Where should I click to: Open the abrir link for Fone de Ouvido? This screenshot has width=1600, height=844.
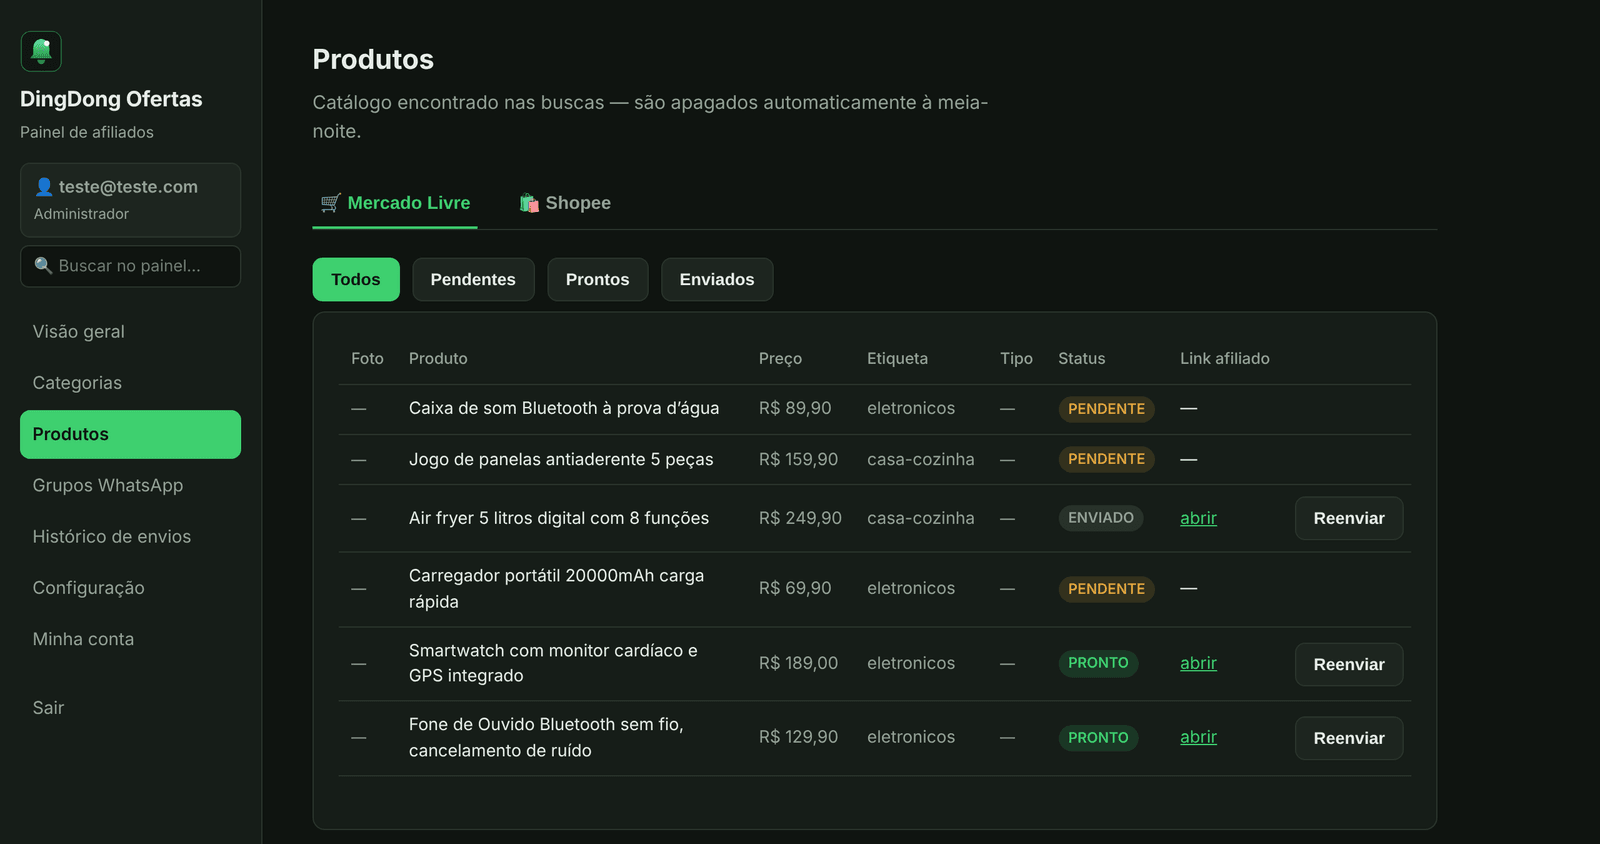[x=1198, y=737]
